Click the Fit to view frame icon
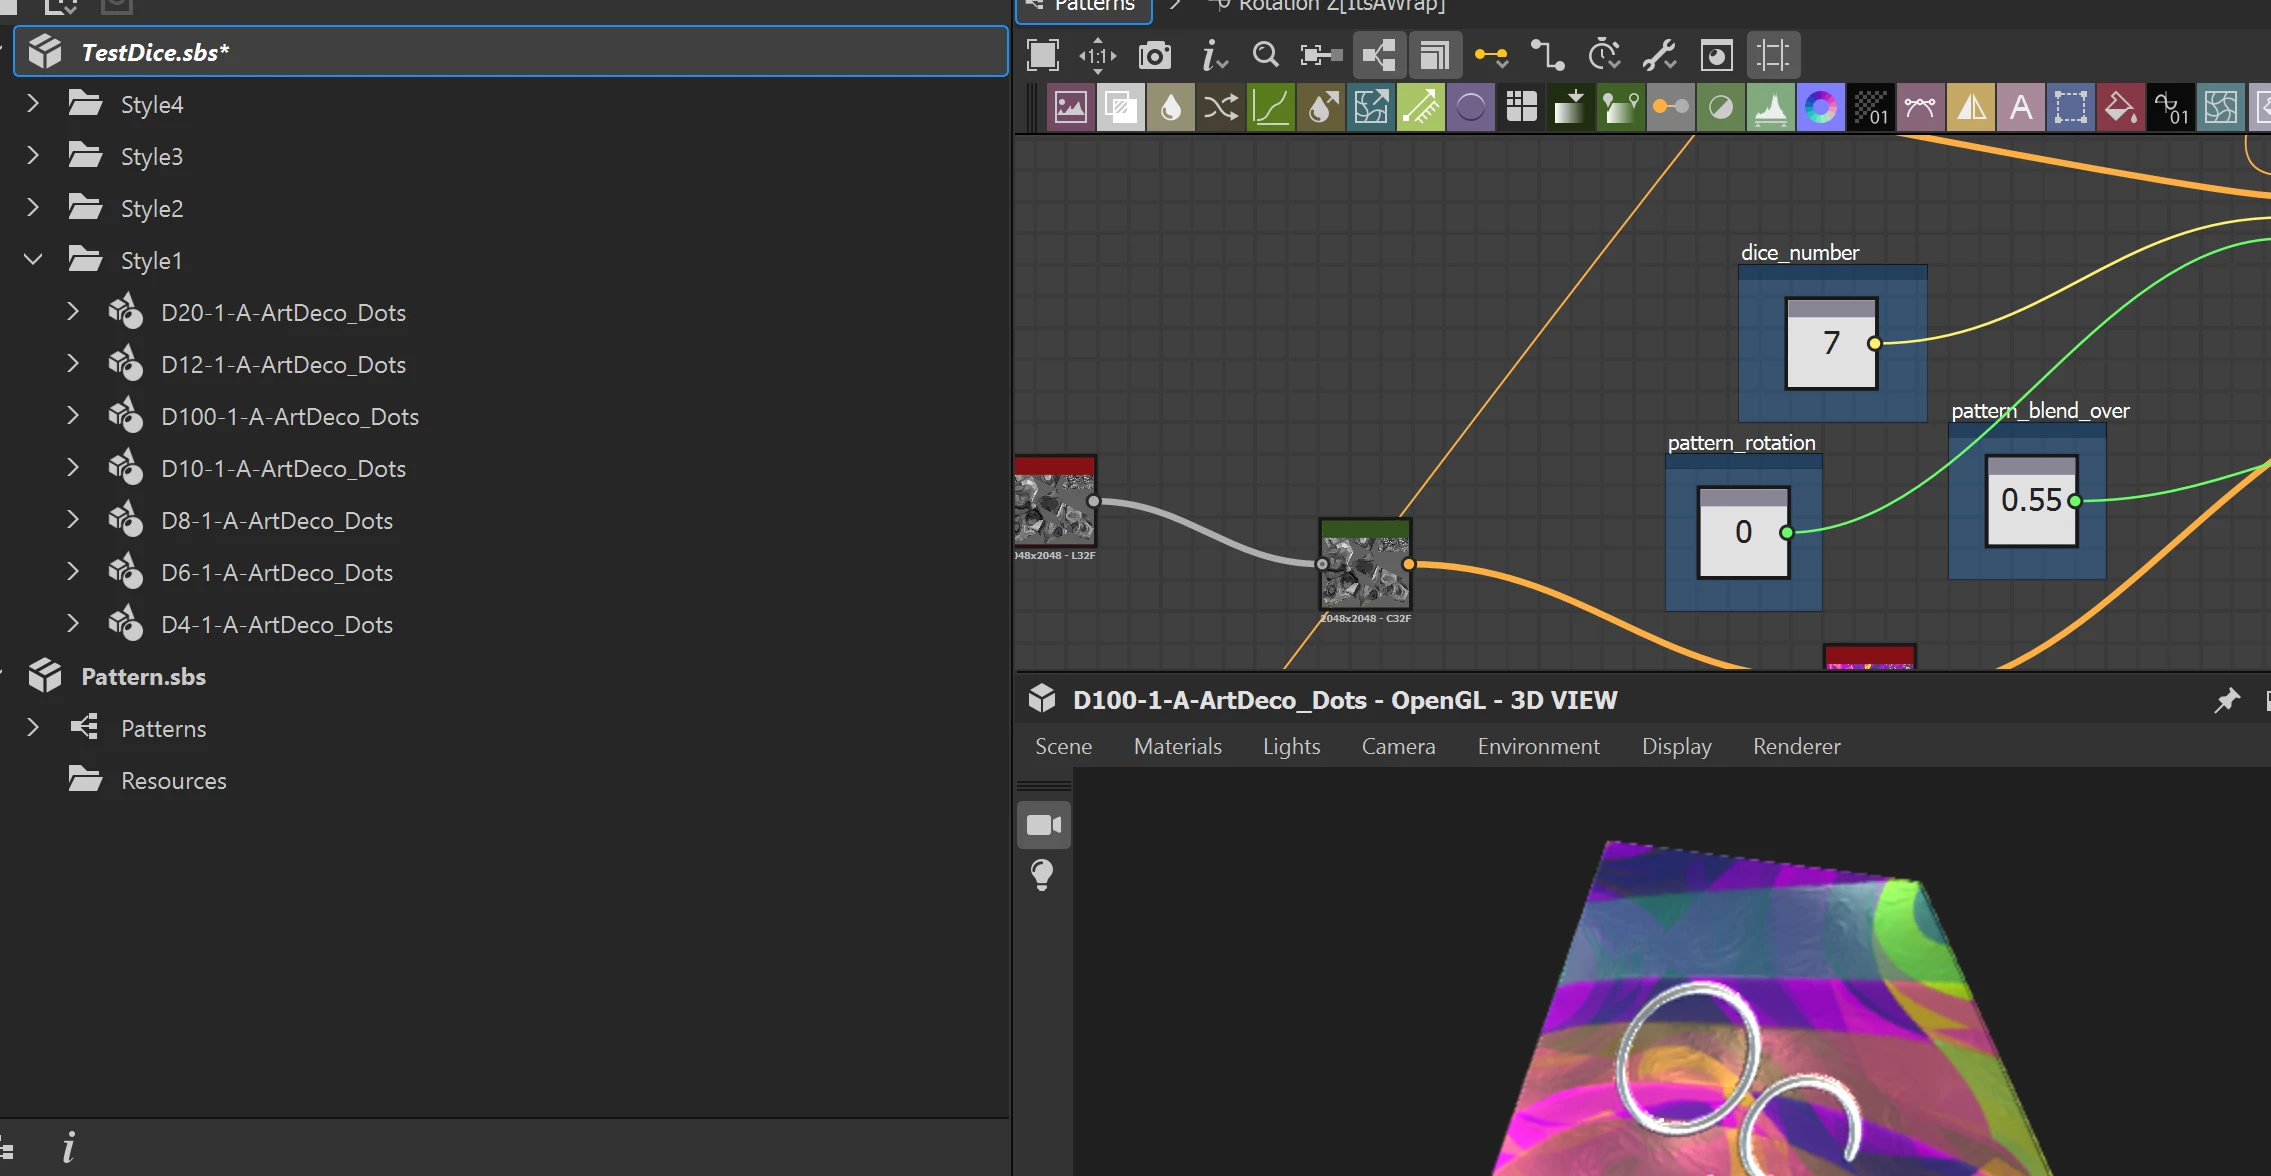This screenshot has width=2271, height=1176. 1042,55
